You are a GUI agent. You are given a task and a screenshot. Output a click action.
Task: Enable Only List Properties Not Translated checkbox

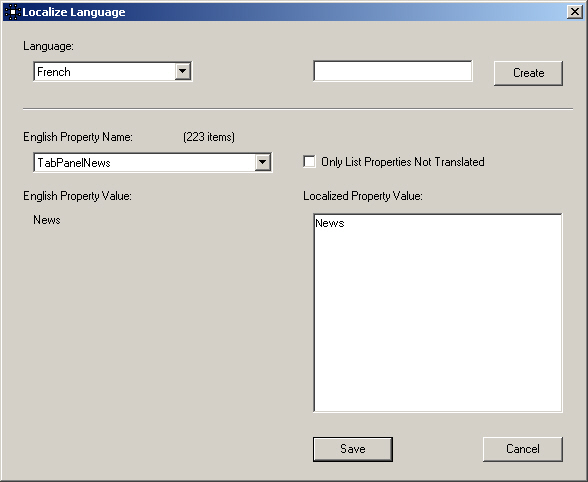point(309,162)
